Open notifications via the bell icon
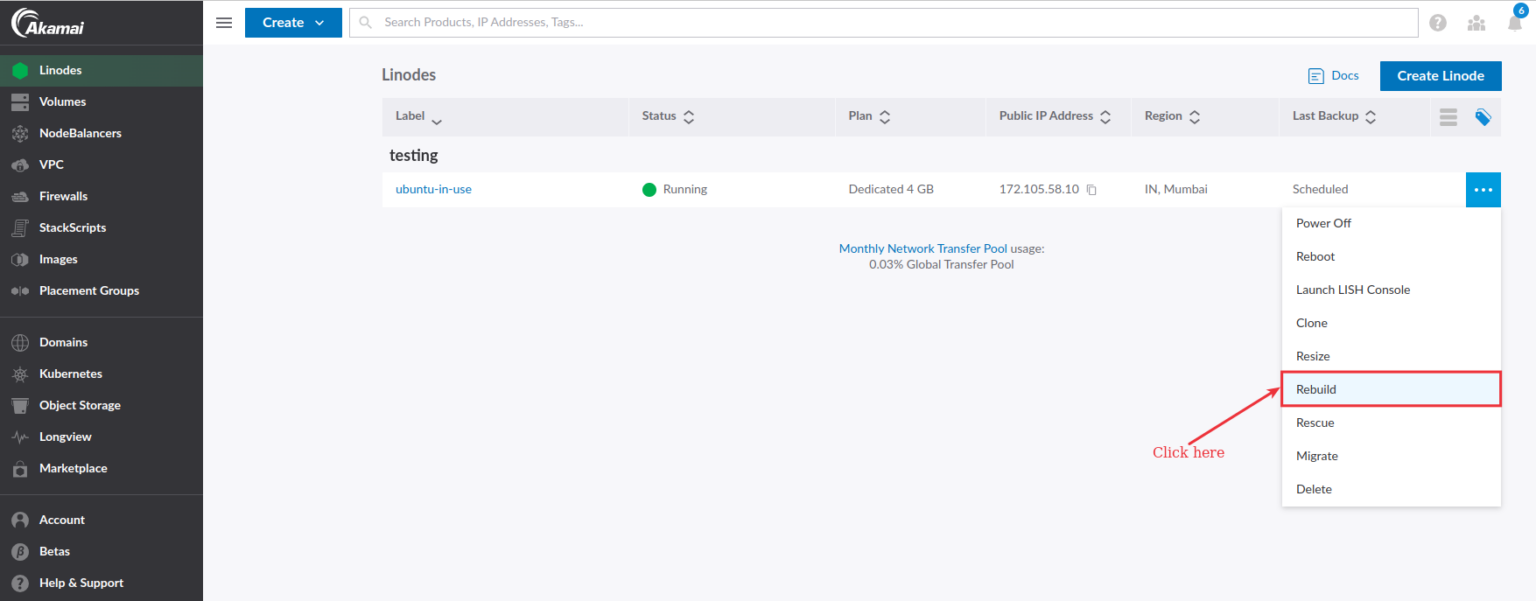 (x=1513, y=22)
